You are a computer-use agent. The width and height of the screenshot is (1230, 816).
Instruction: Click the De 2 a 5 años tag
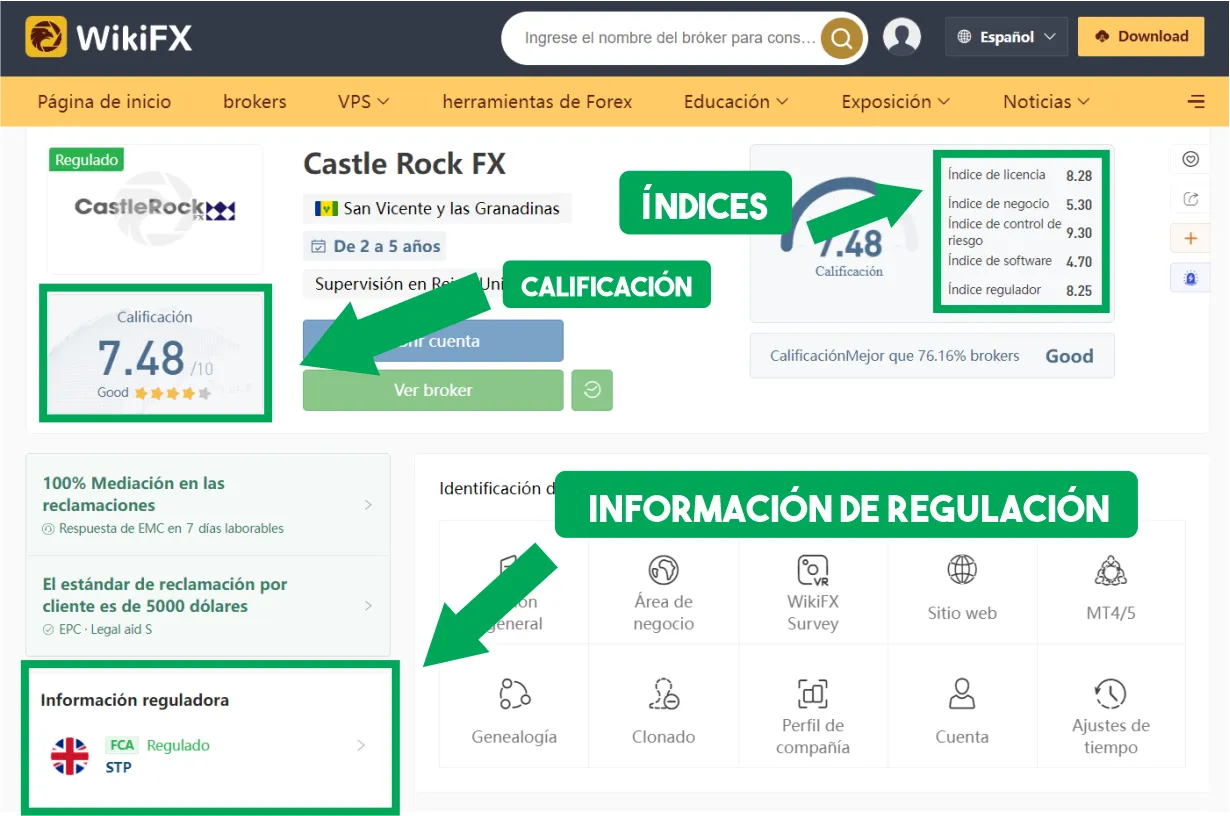tap(375, 246)
